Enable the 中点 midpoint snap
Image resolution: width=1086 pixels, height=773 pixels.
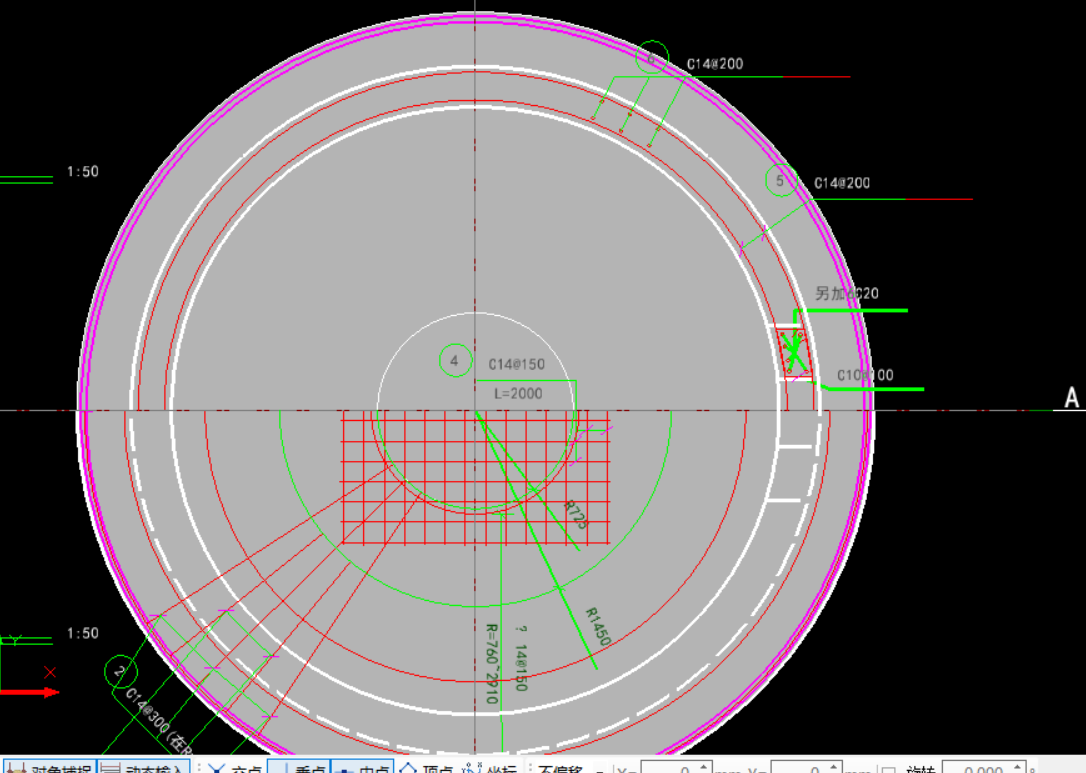point(362,767)
